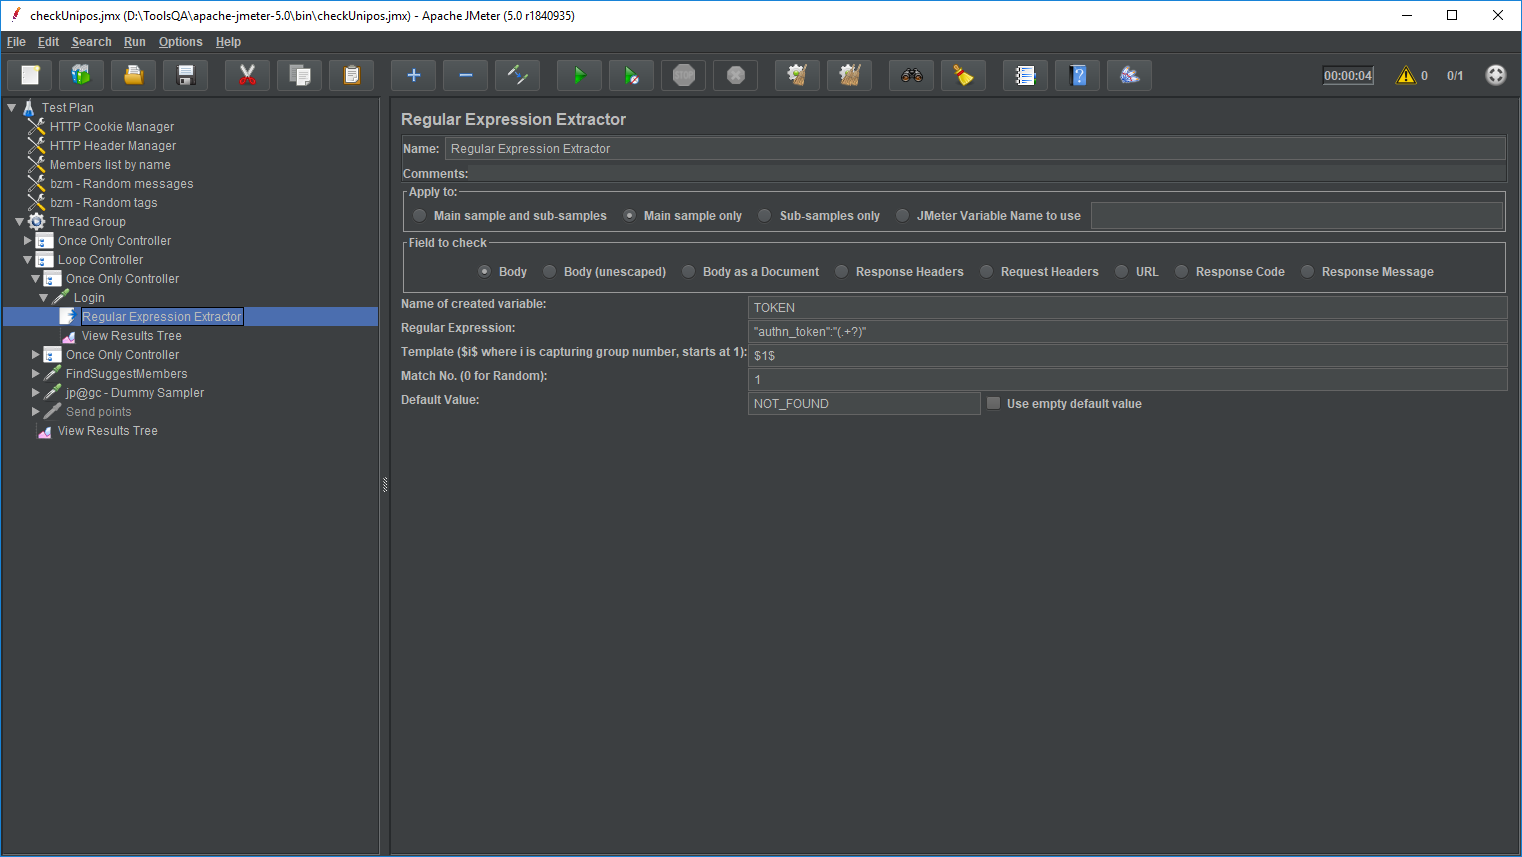Screen dimensions: 1522x857
Task: Enable Use empty default value checkbox
Action: click(994, 404)
